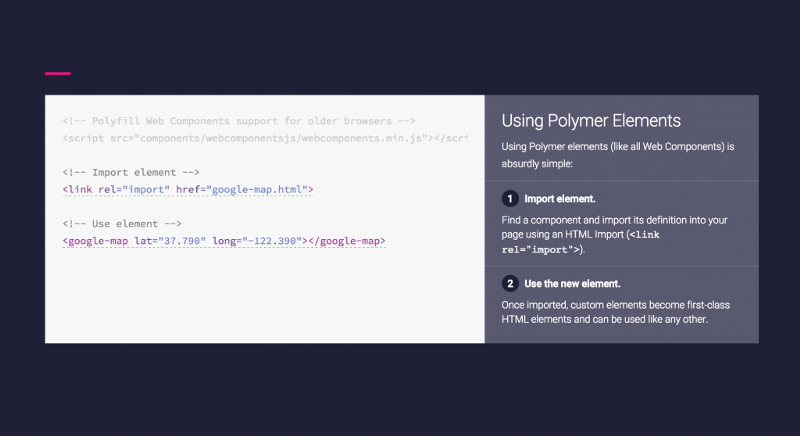Screen dimensions: 800x436
Task: Click the "Using Polymer Elements" heading
Action: (x=590, y=121)
